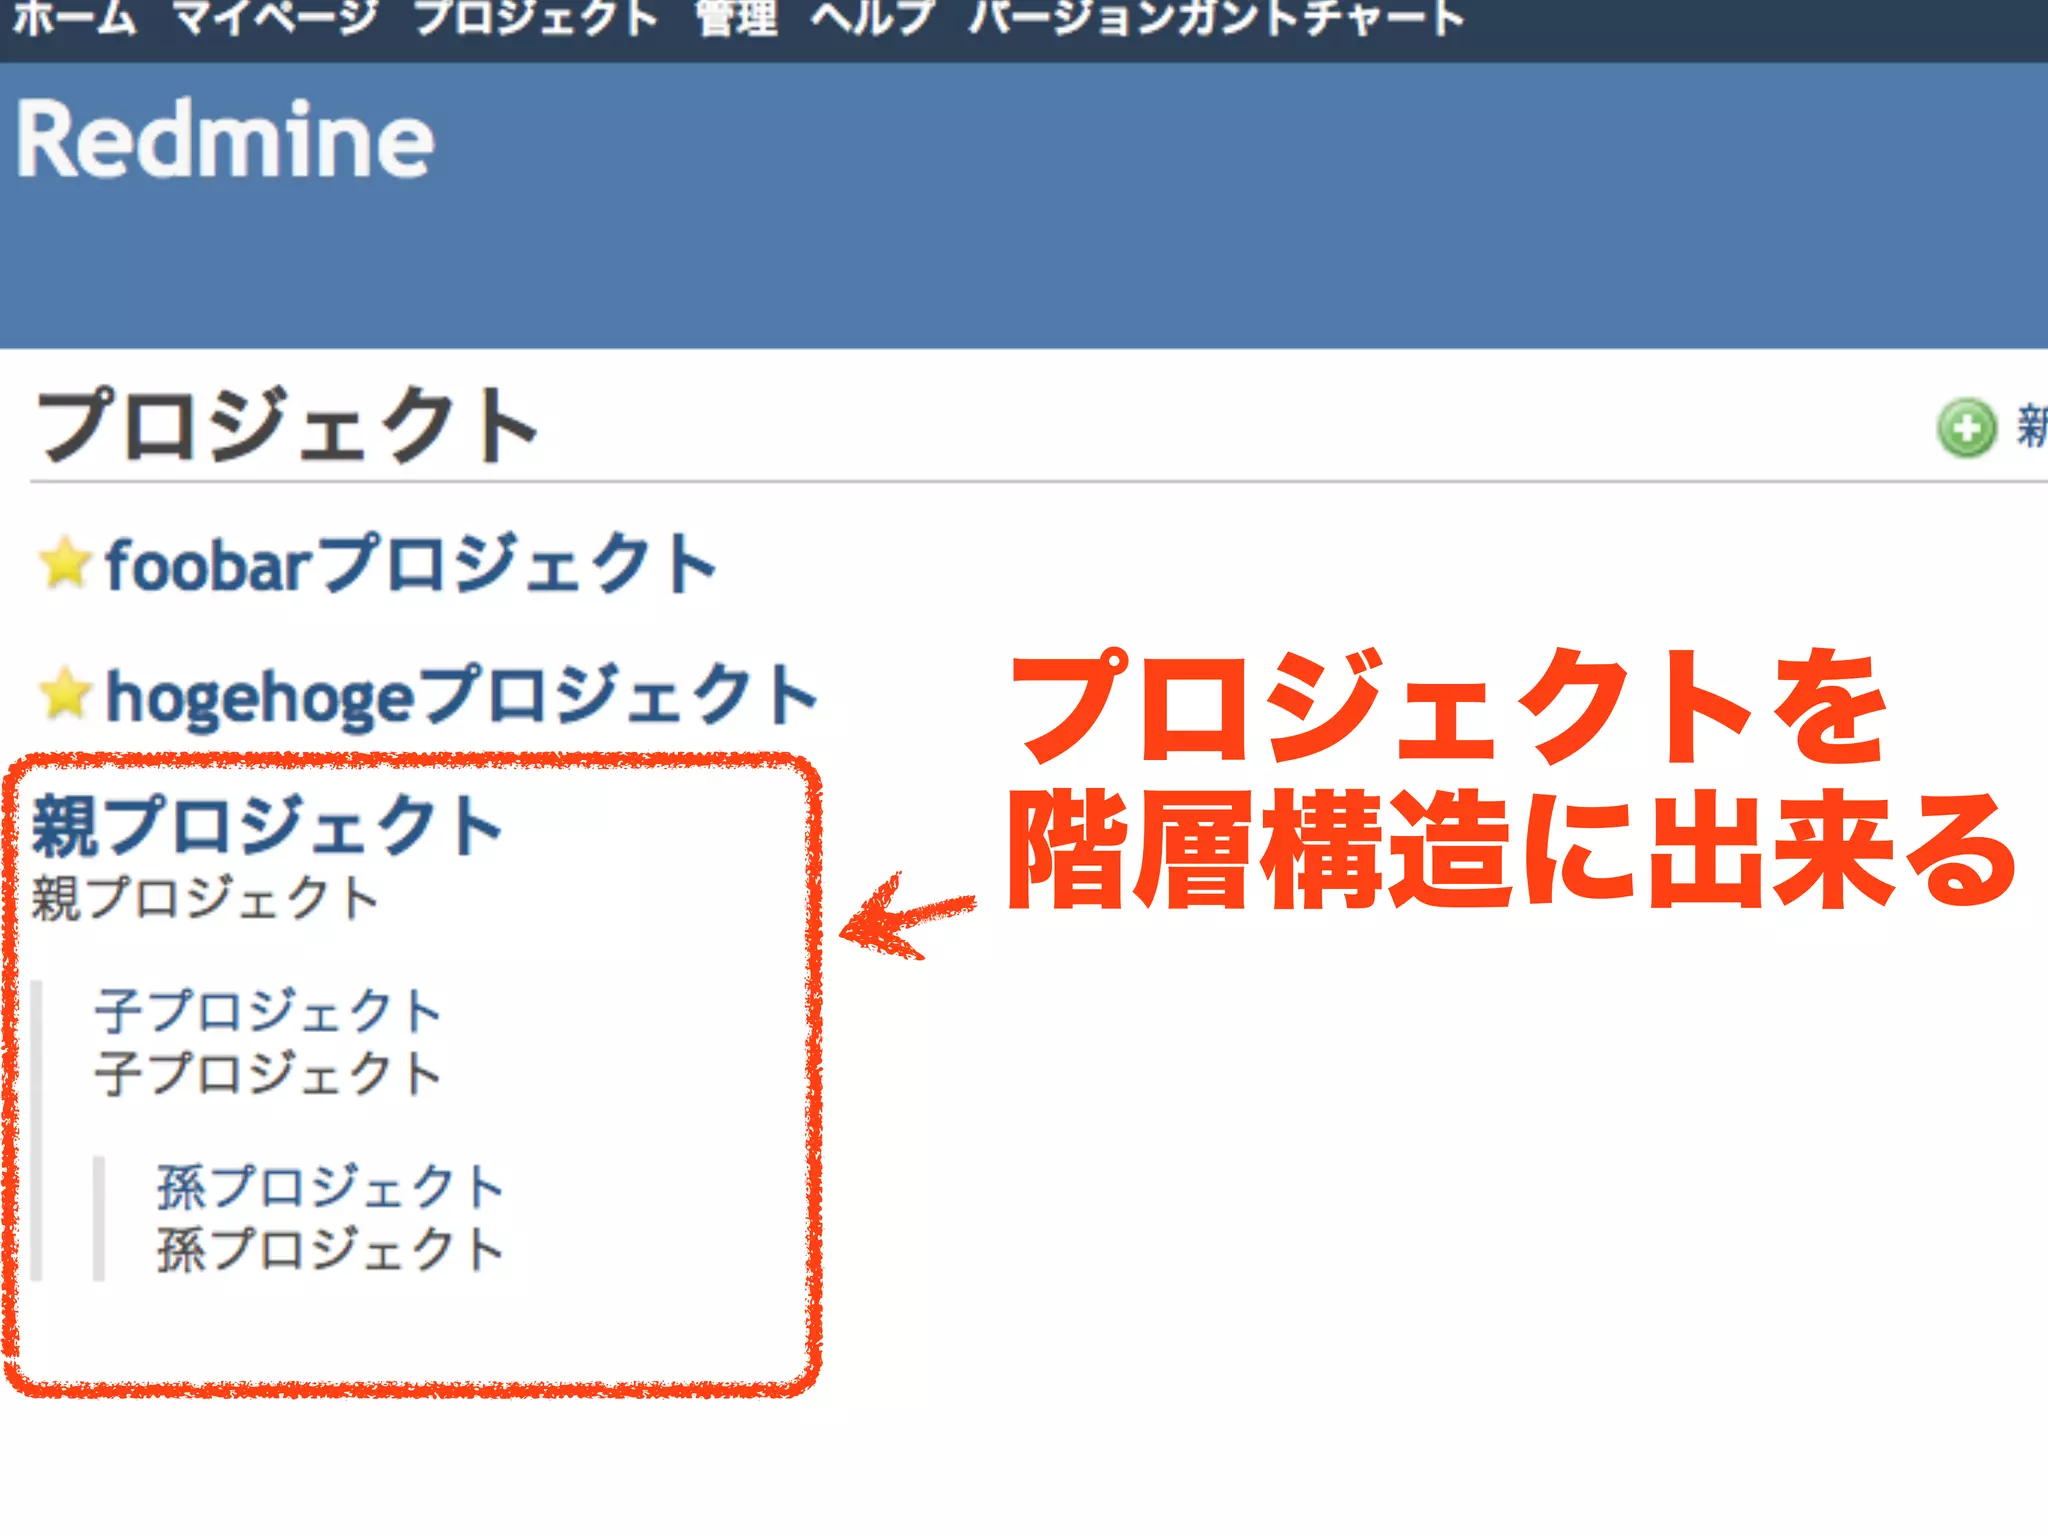Click the 子プロジェクト description text
The image size is (2048, 1536).
(x=268, y=1073)
